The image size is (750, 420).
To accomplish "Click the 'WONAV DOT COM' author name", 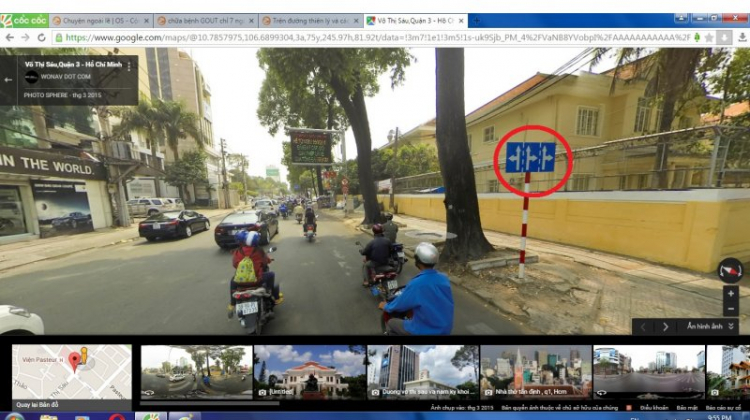I will coord(66,77).
